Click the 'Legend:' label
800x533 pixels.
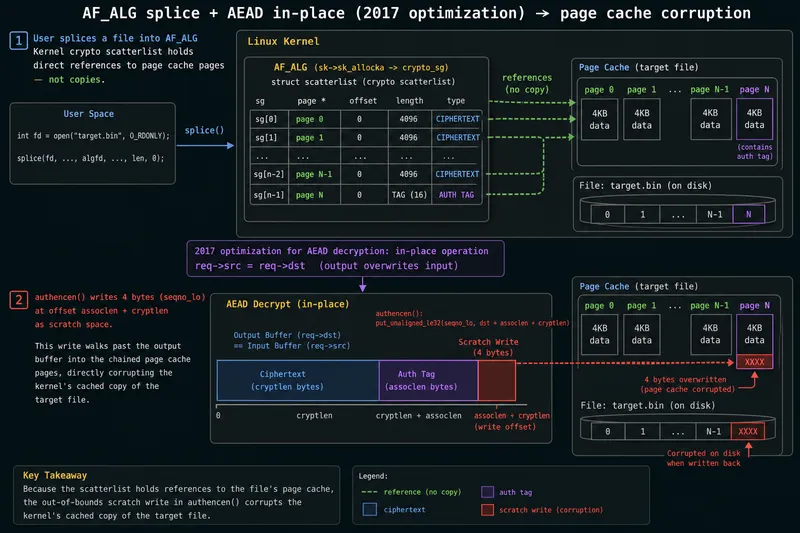(x=373, y=476)
